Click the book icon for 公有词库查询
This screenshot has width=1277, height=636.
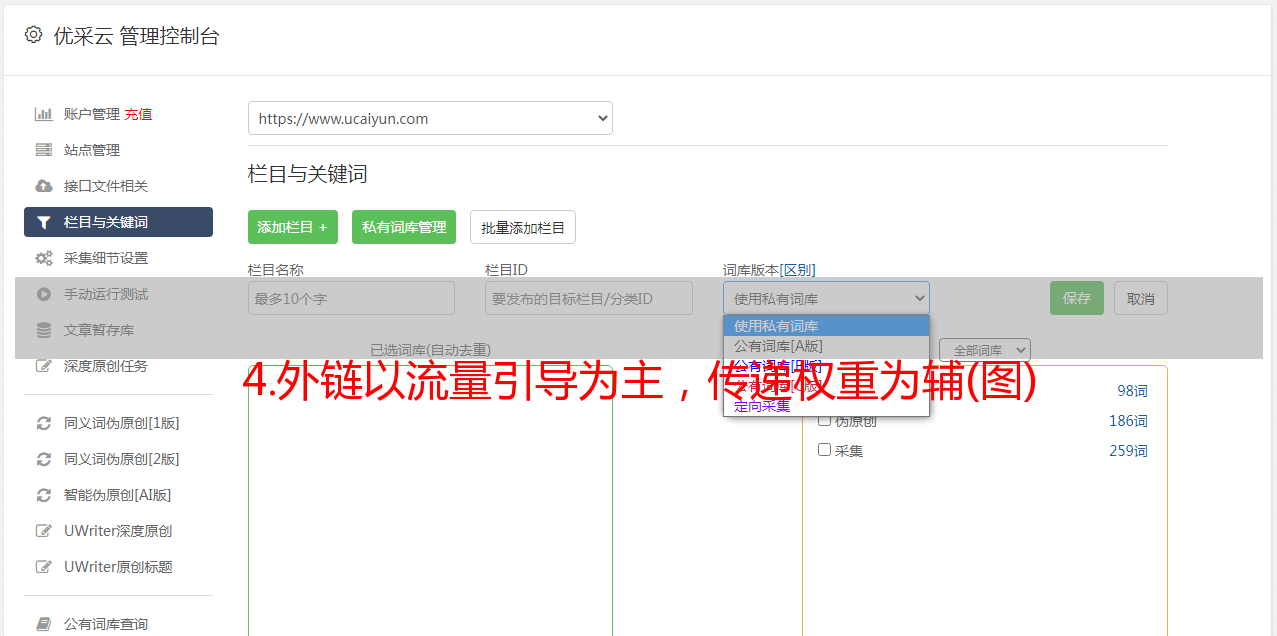[43, 624]
